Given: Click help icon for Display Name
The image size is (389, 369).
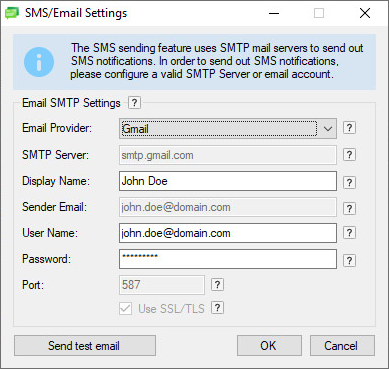Looking at the screenshot, I should pos(349,183).
